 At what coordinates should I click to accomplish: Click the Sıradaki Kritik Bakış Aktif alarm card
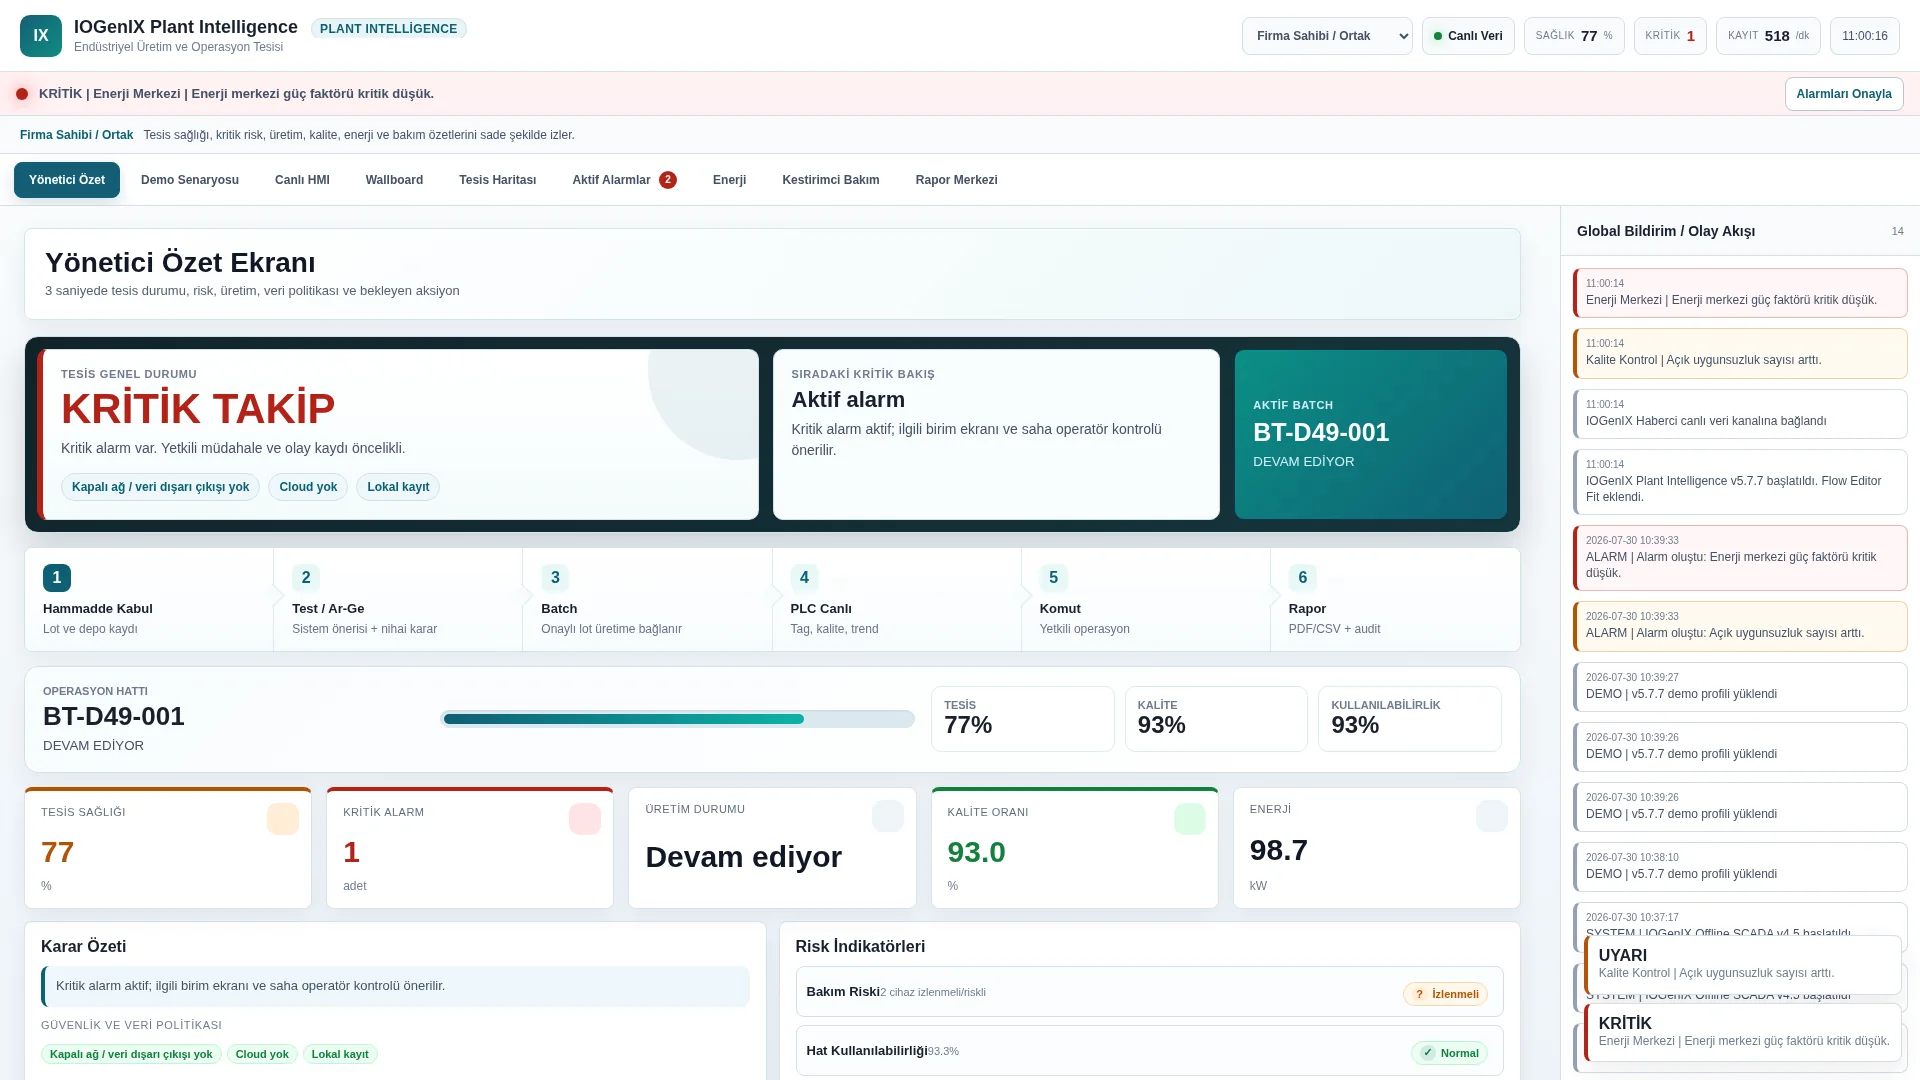pyautogui.click(x=996, y=434)
